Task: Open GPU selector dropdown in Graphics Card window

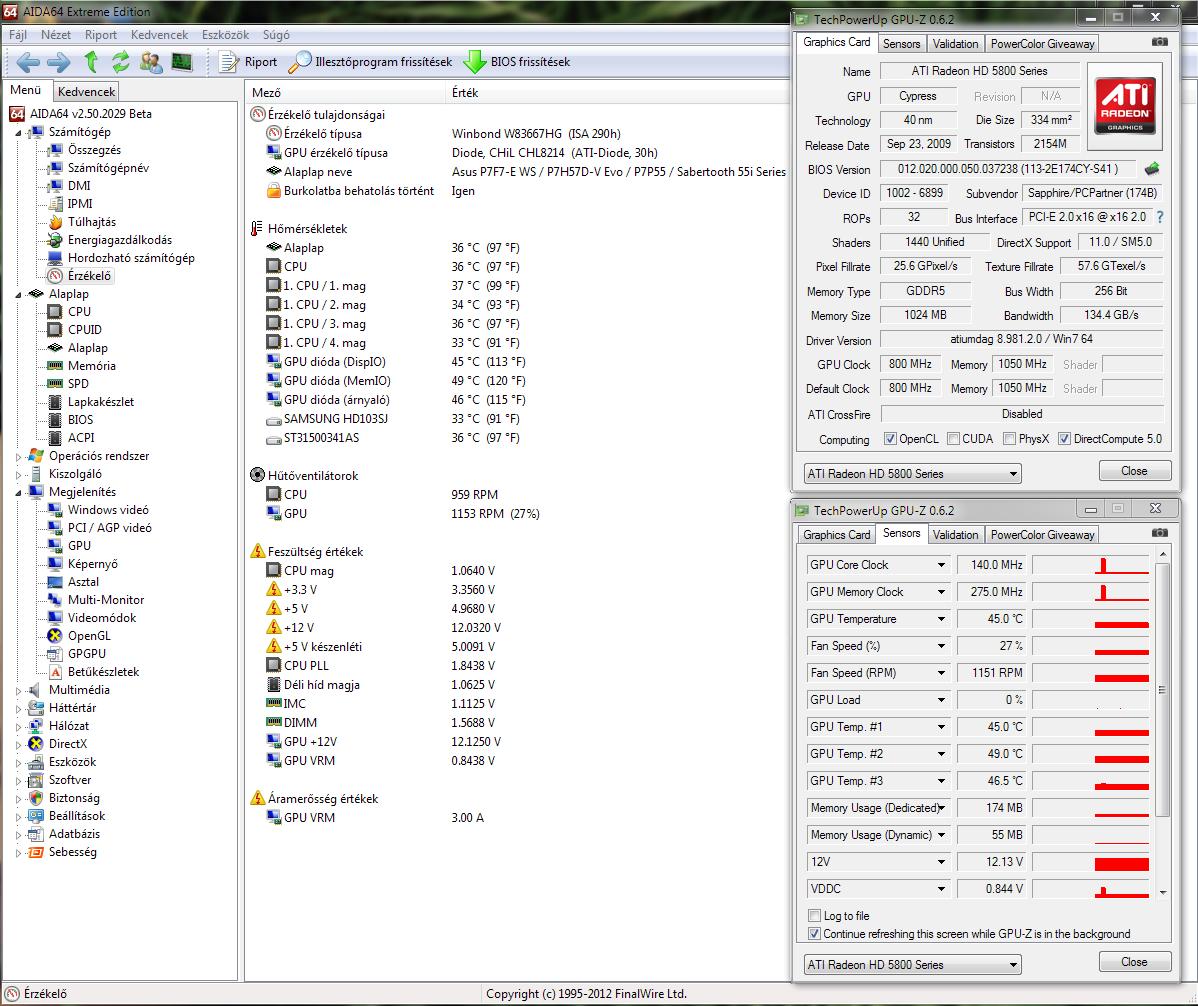Action: pos(912,474)
